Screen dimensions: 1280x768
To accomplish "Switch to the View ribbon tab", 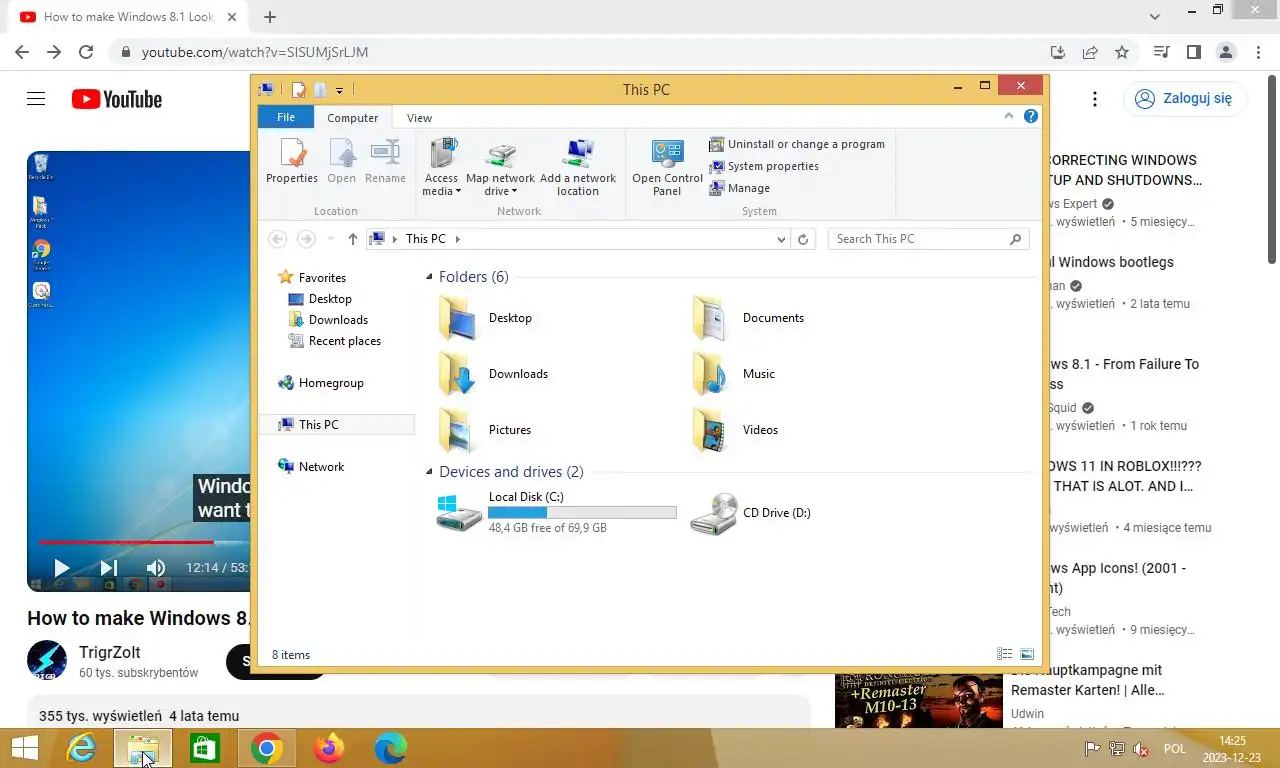I will 419,118.
